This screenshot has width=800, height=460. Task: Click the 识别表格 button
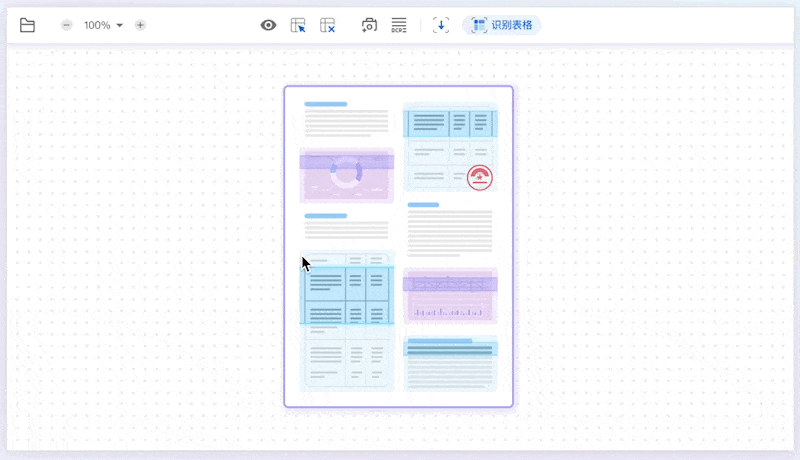(502, 25)
